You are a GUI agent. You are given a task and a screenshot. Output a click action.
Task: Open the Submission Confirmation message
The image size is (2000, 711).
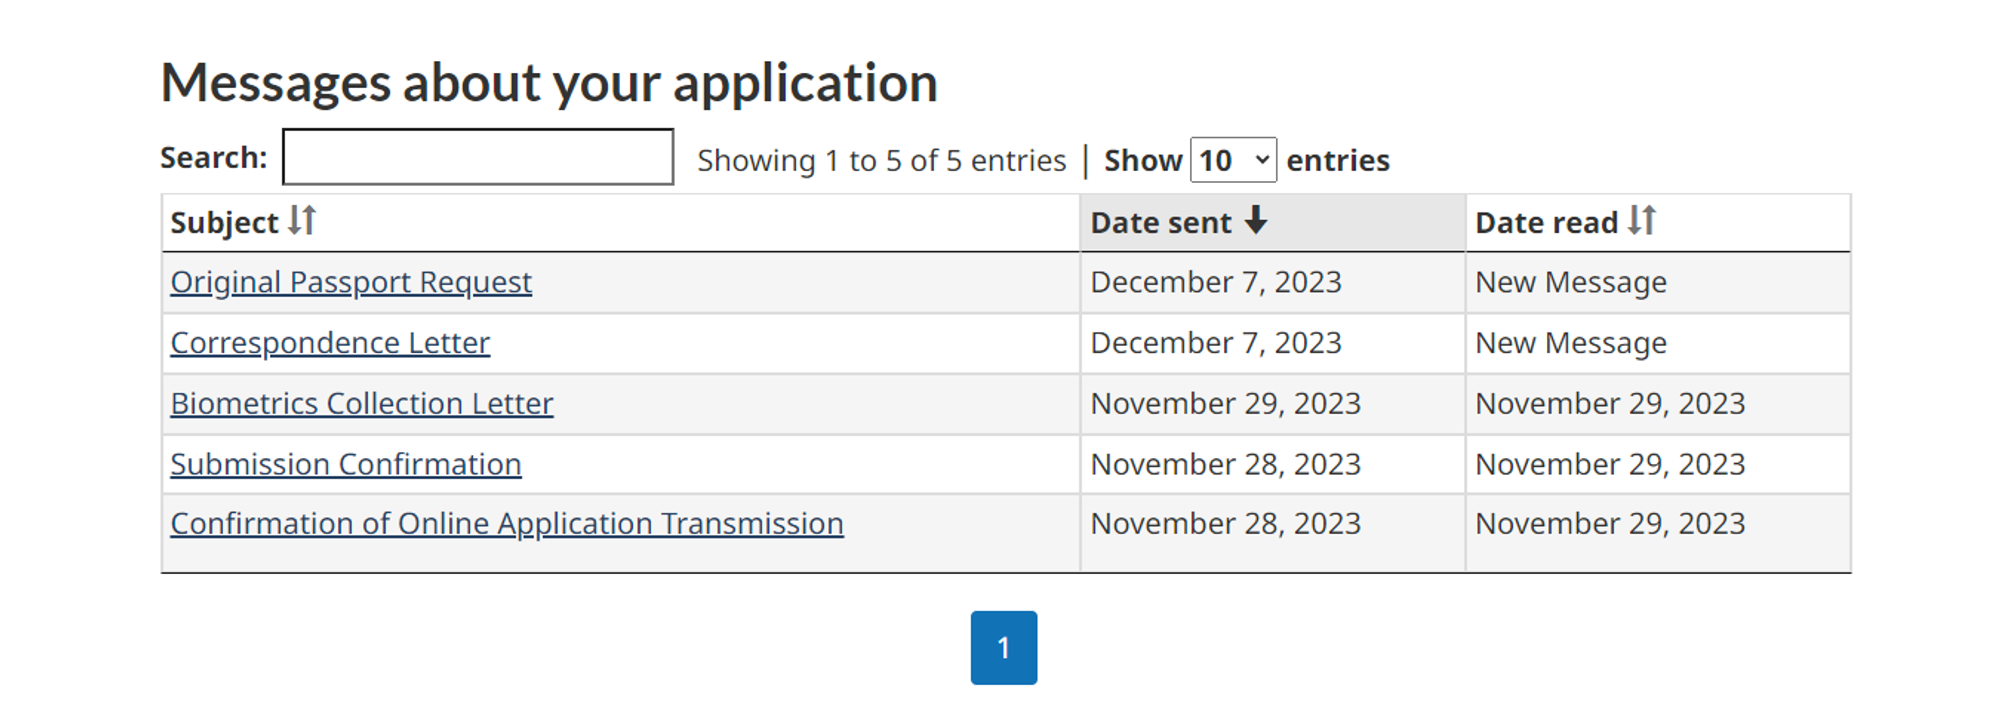tap(346, 464)
